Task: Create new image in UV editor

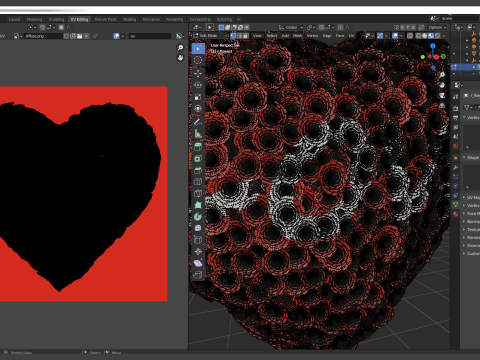Action: click(x=73, y=36)
